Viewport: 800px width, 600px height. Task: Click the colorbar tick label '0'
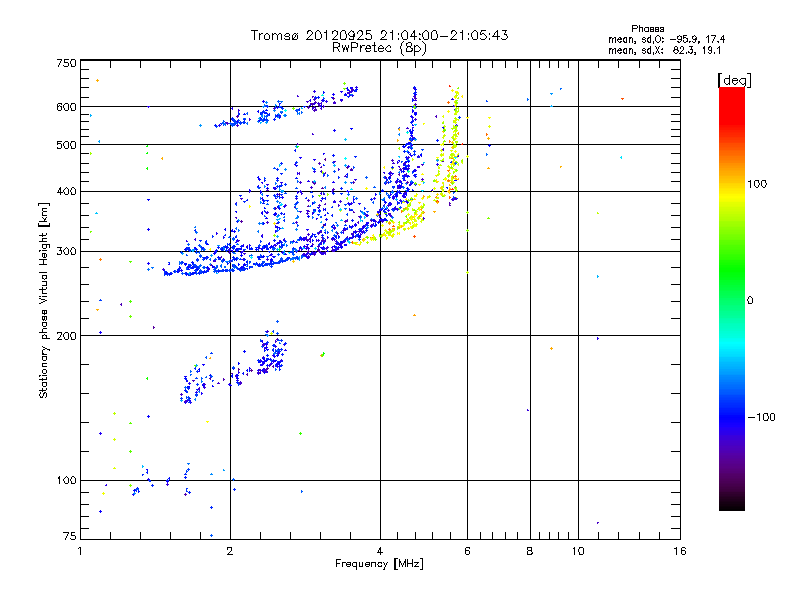750,301
